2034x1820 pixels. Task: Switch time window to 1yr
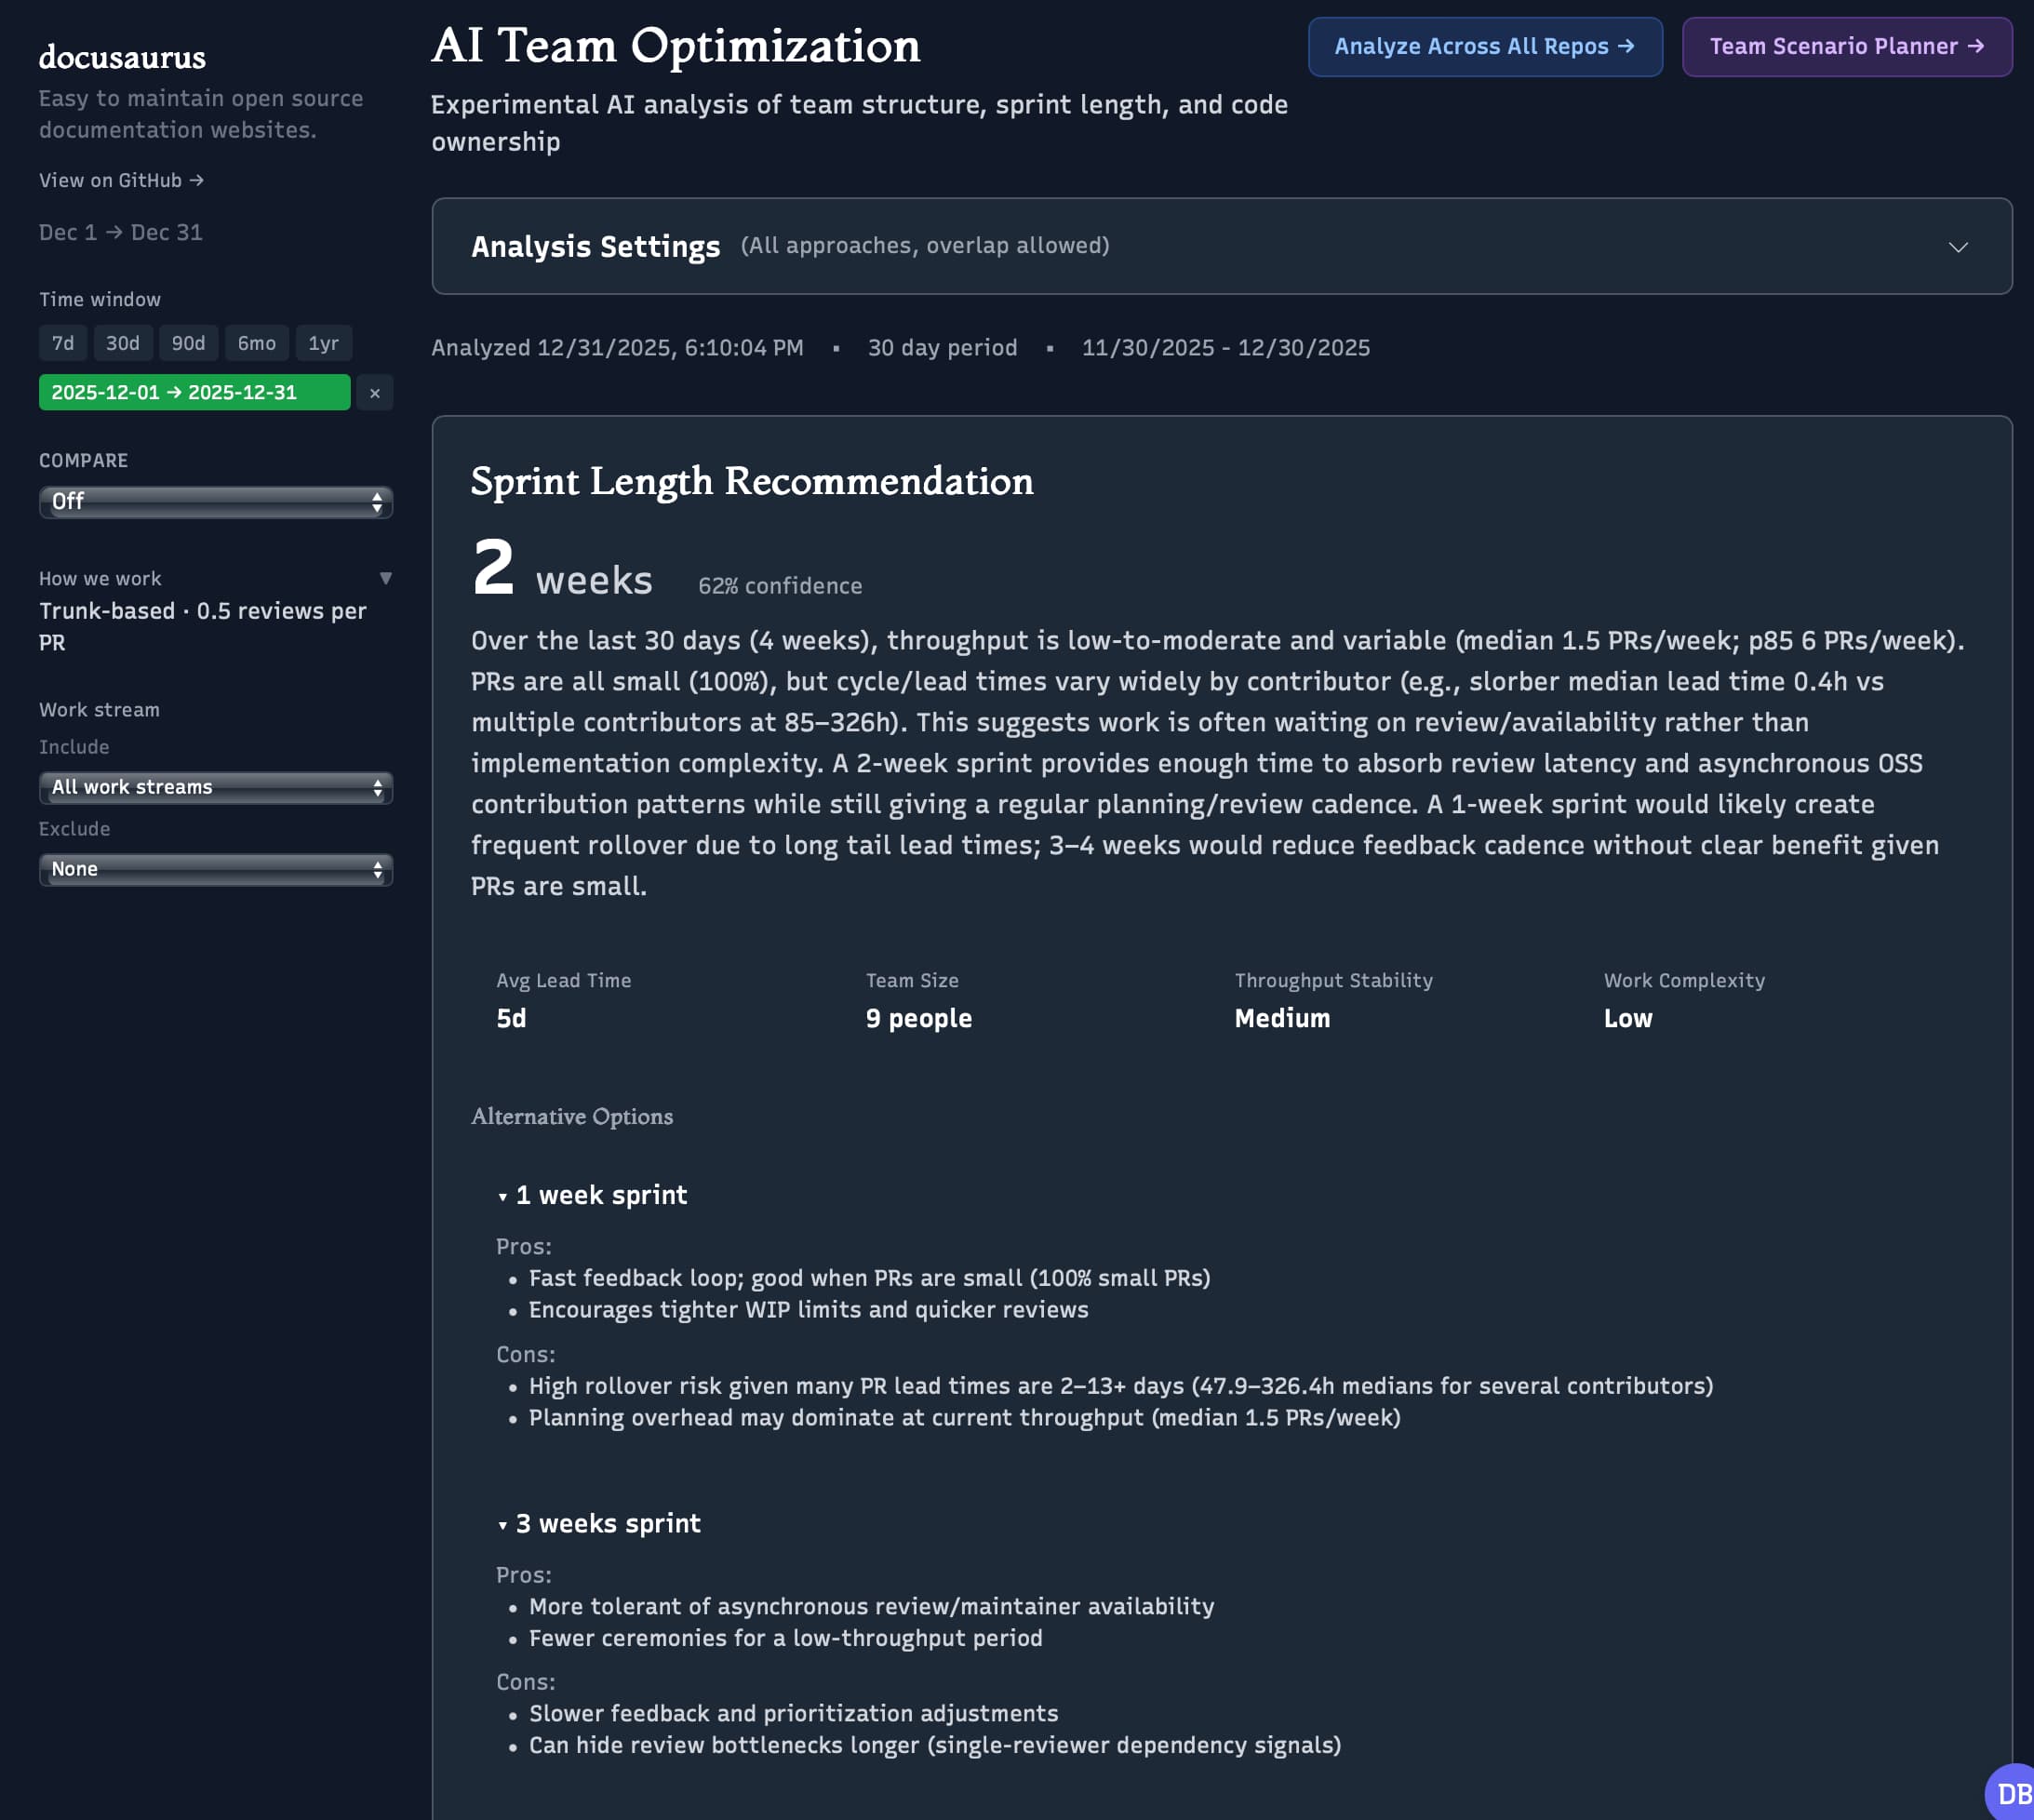tap(323, 343)
